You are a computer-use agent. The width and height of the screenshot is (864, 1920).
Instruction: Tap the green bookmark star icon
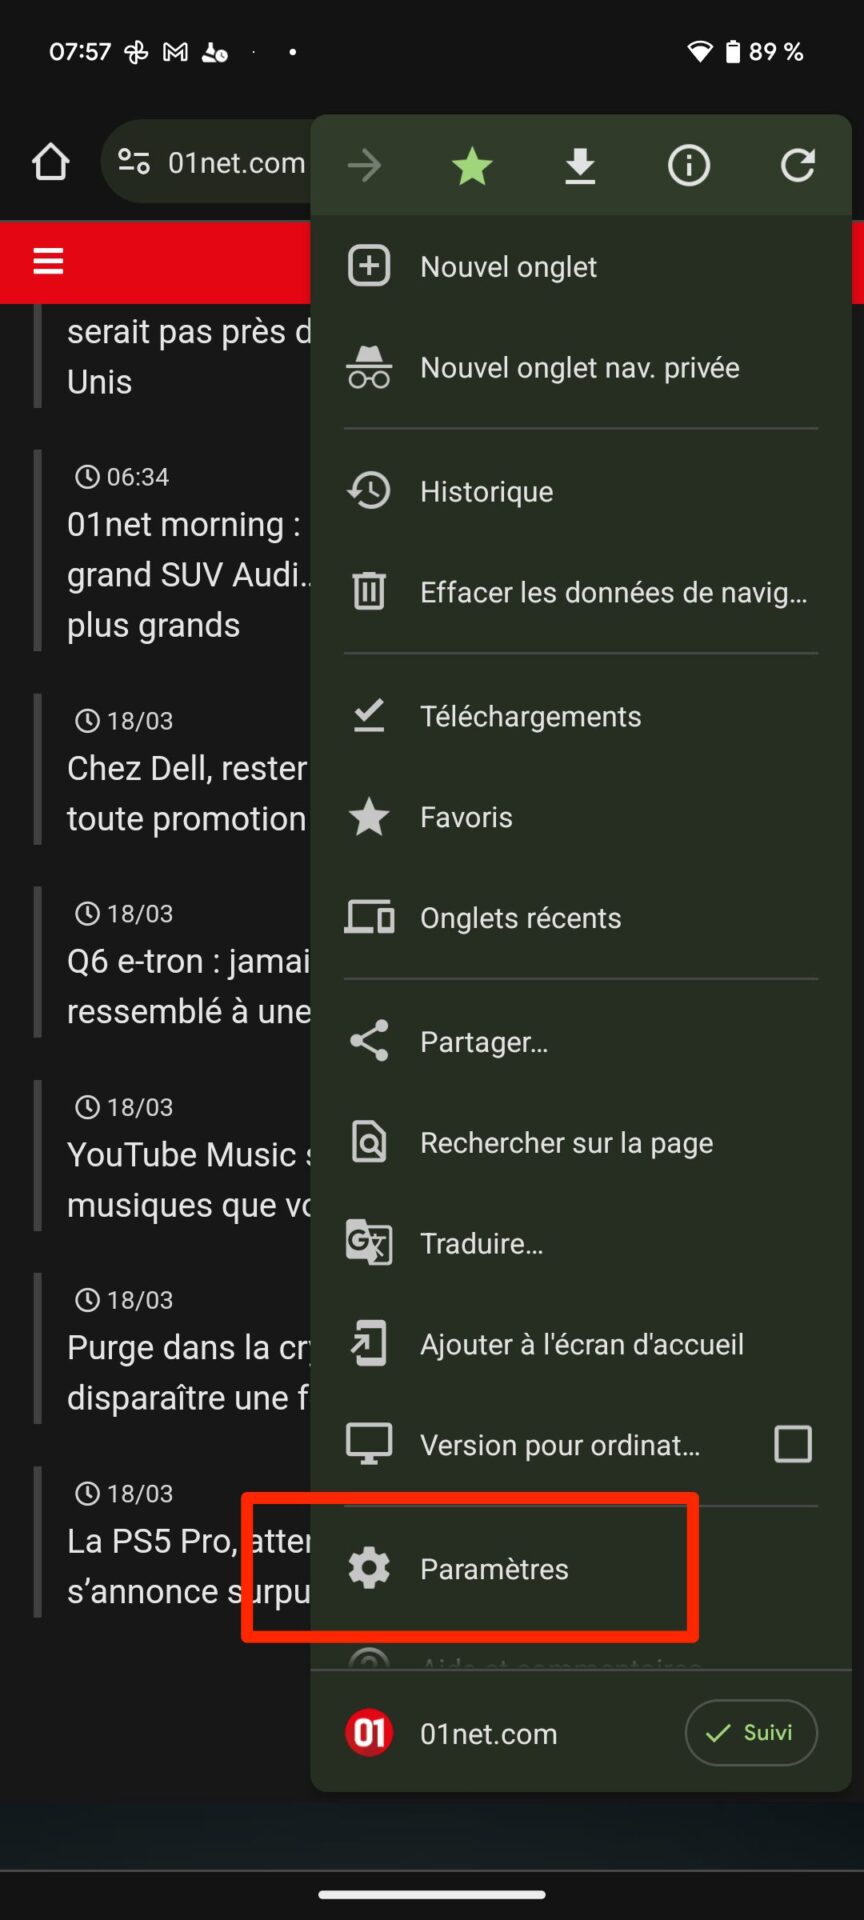[472, 166]
